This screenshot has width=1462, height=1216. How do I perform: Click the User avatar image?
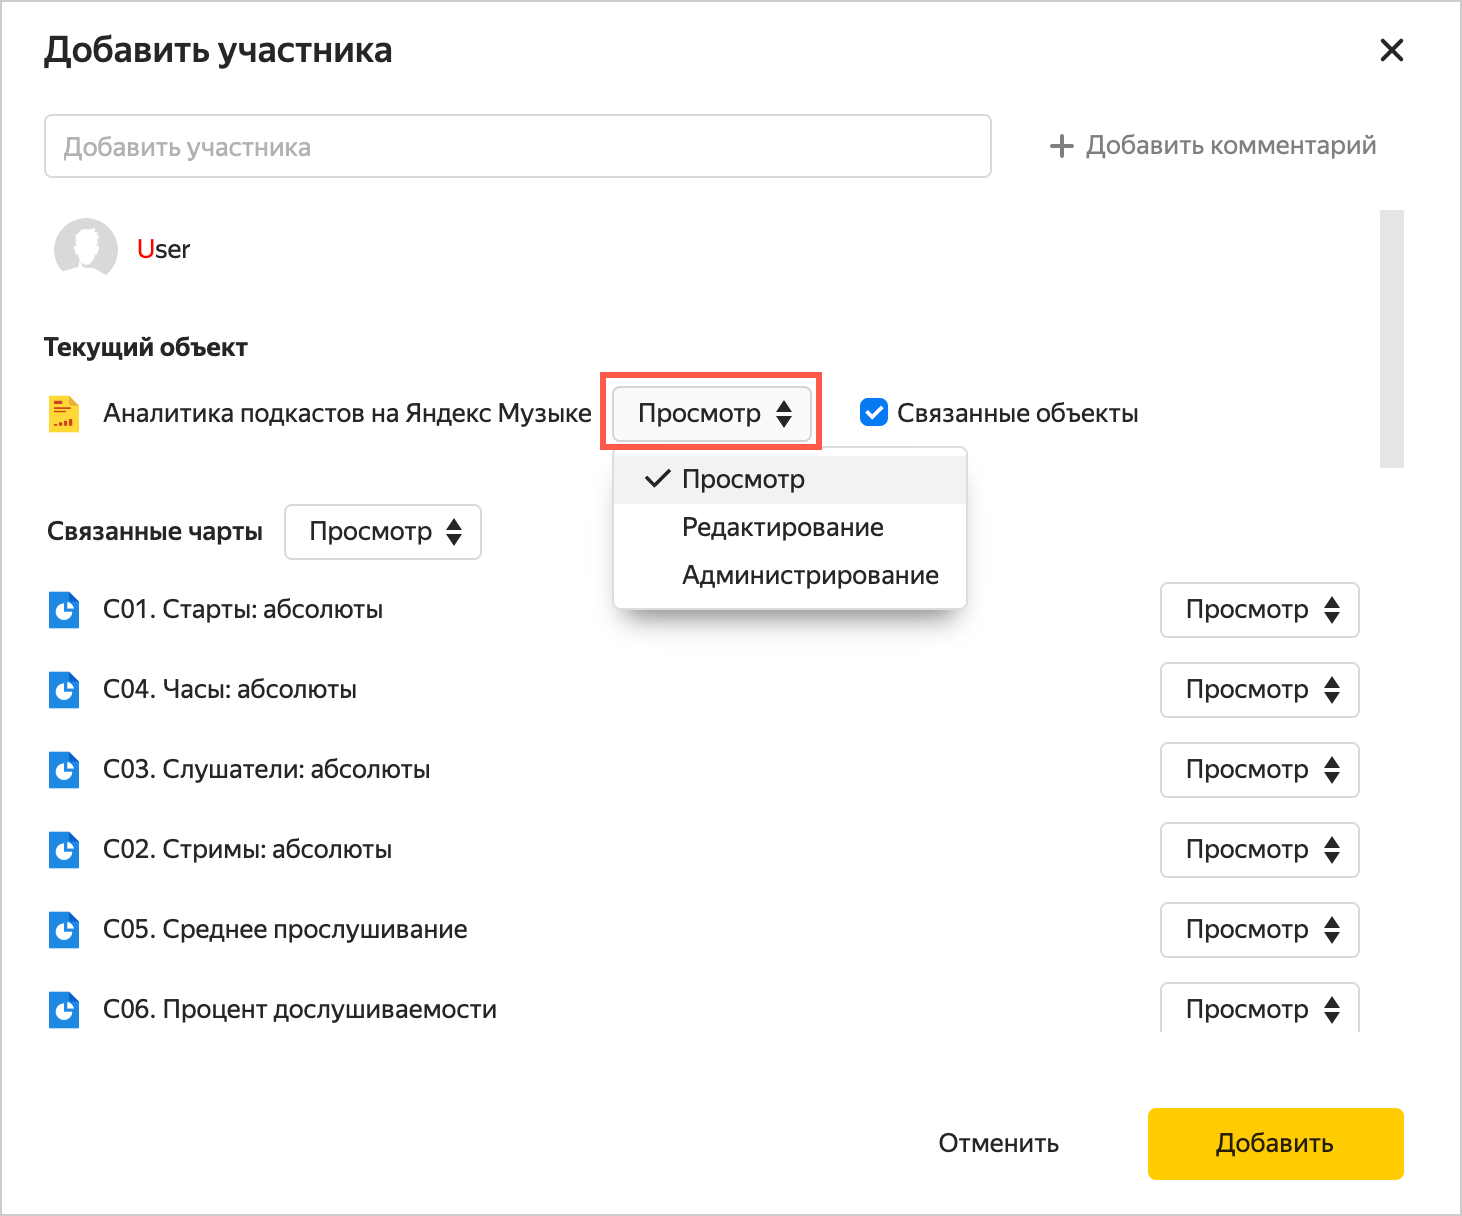coord(86,248)
